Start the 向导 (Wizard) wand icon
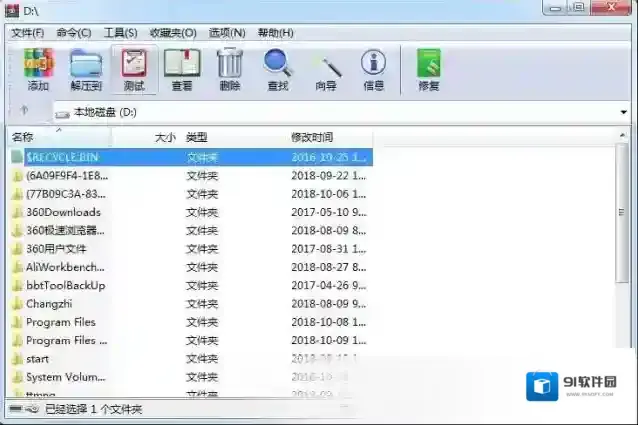 tap(326, 69)
